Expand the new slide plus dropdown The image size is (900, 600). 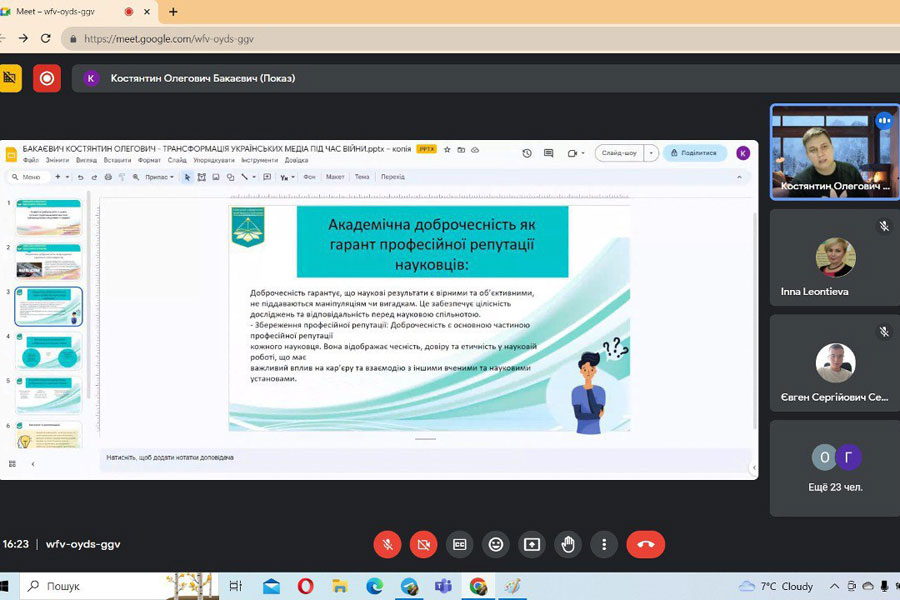(67, 177)
